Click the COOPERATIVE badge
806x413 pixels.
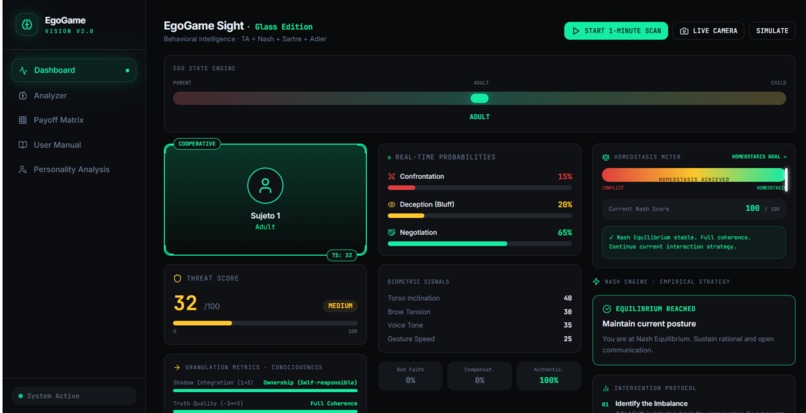[x=197, y=144]
